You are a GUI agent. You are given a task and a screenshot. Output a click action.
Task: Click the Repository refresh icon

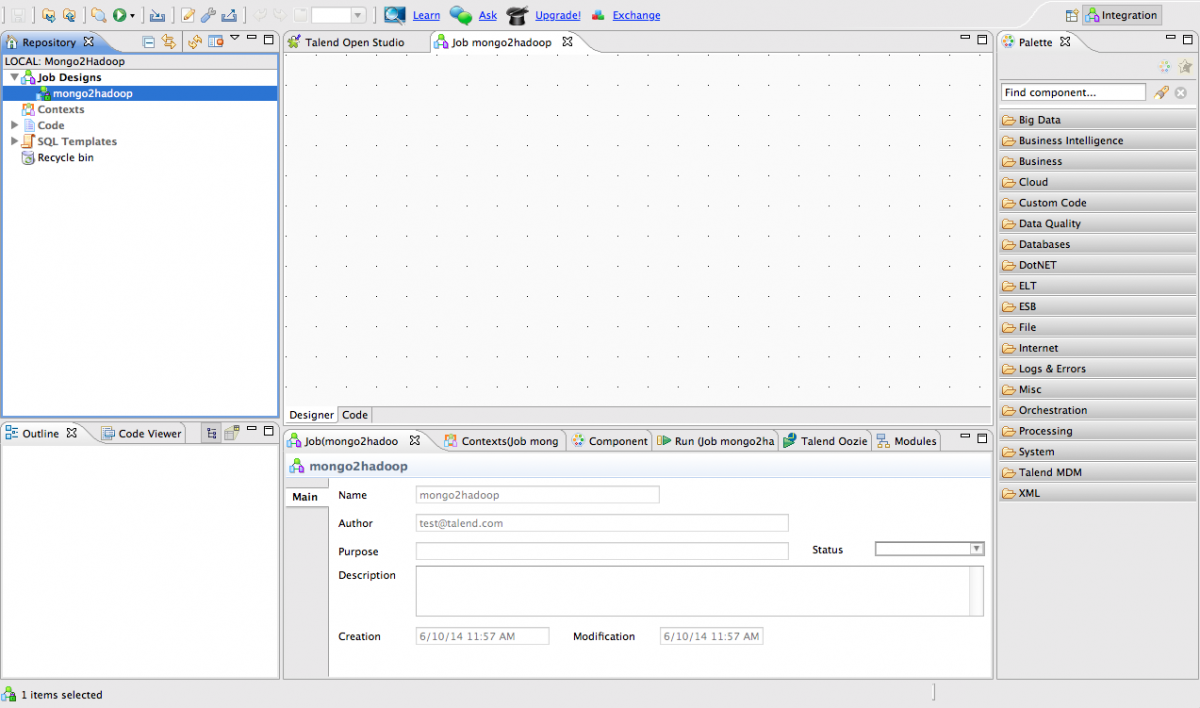[x=195, y=41]
